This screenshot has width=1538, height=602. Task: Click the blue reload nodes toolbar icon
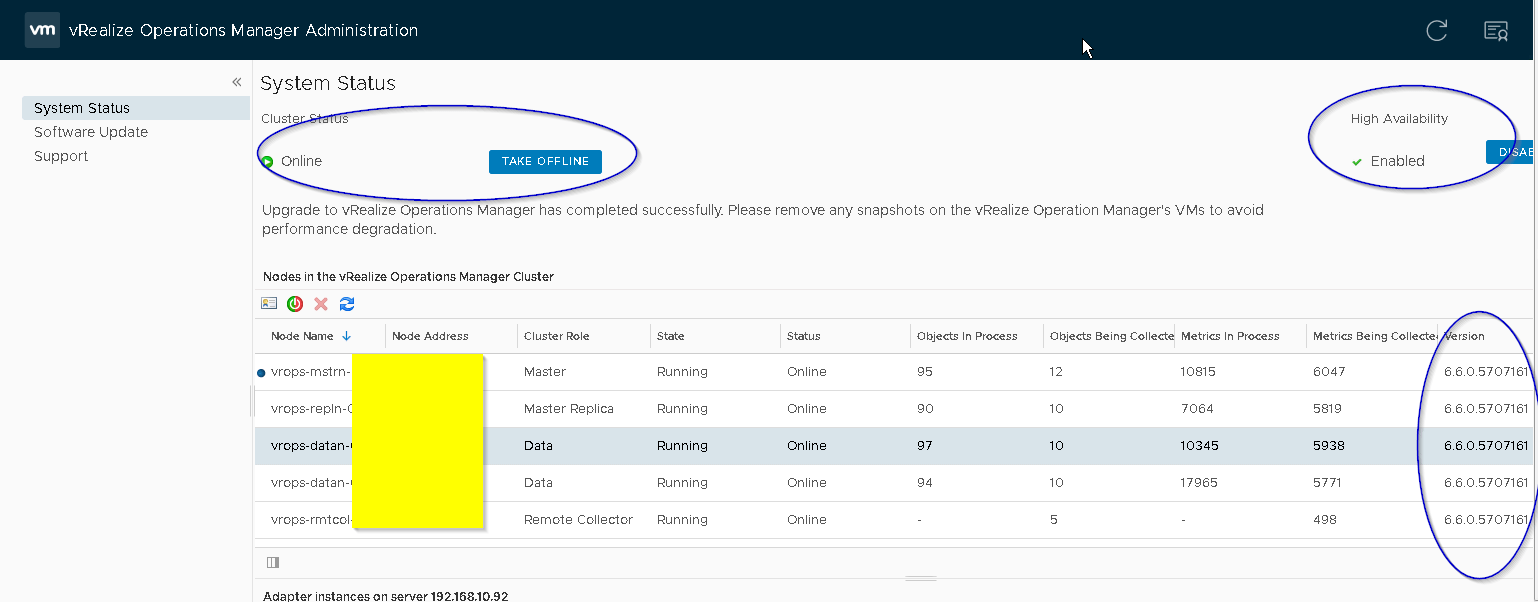(x=347, y=304)
